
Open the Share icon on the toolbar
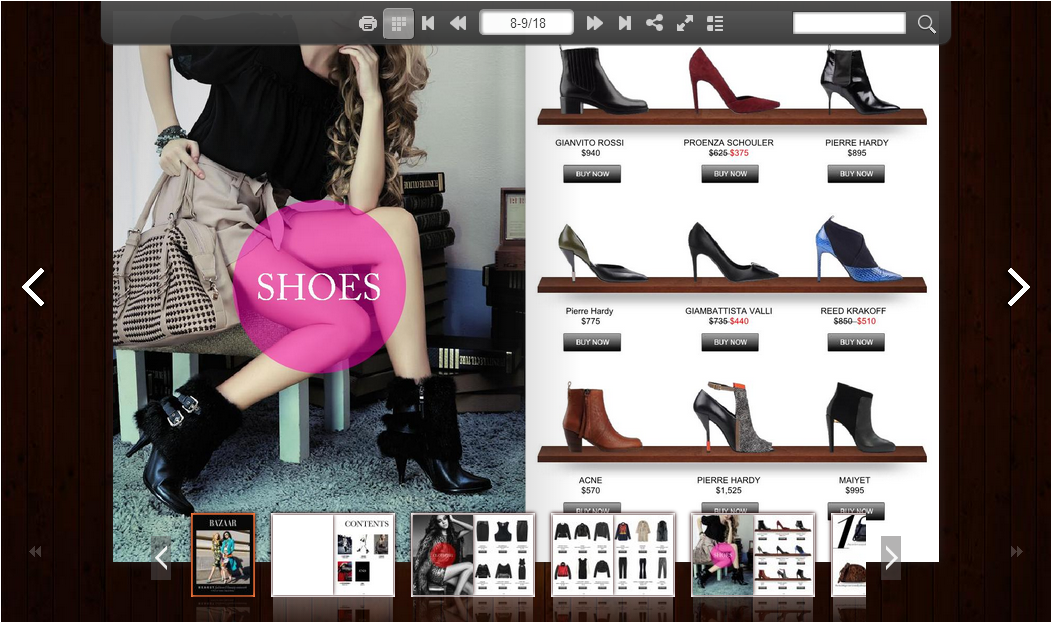tap(655, 22)
